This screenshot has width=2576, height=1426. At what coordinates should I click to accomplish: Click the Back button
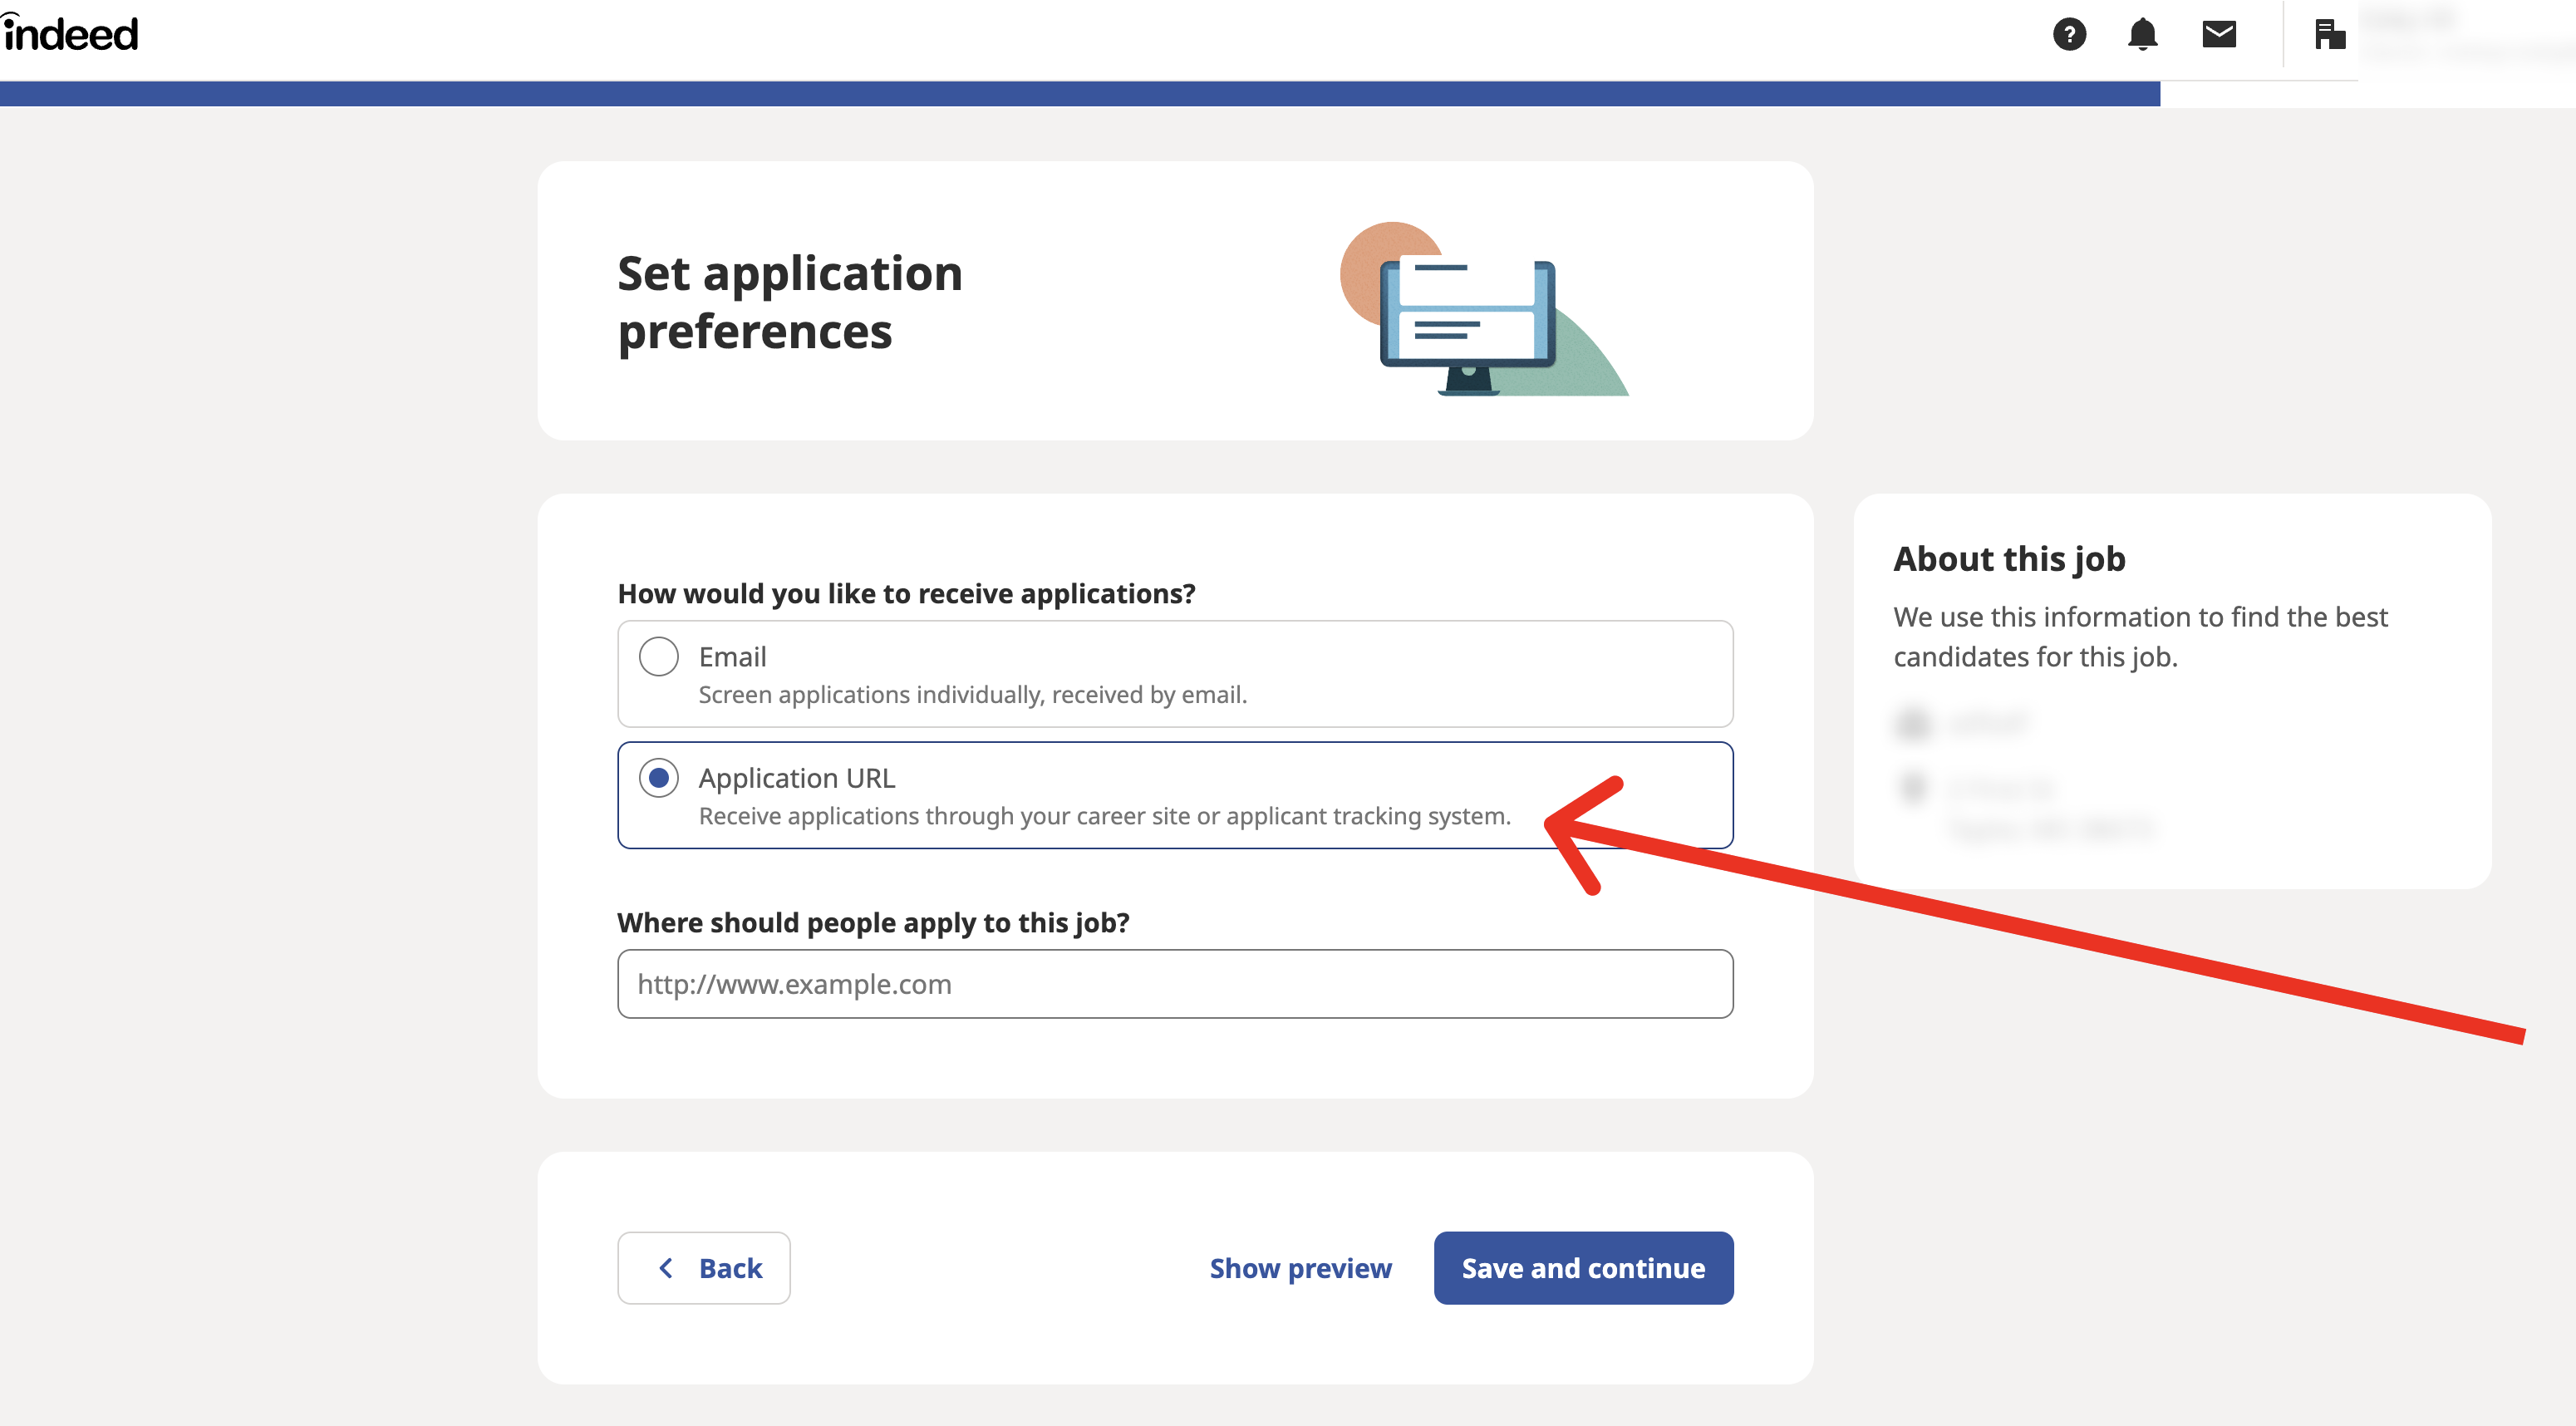[704, 1268]
